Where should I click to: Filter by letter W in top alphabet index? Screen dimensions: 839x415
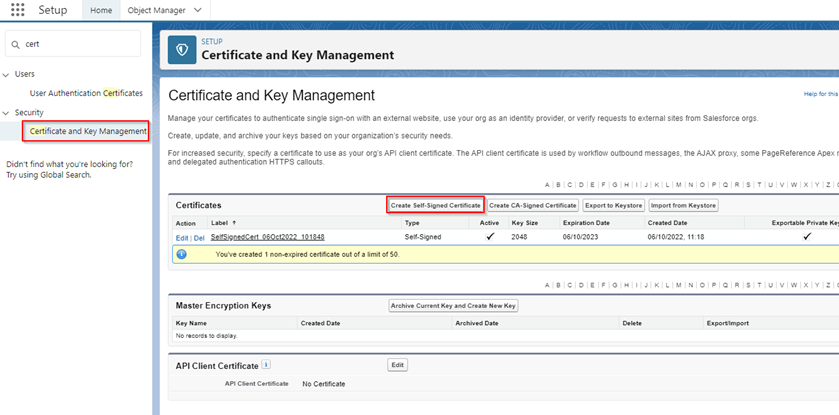click(x=794, y=185)
